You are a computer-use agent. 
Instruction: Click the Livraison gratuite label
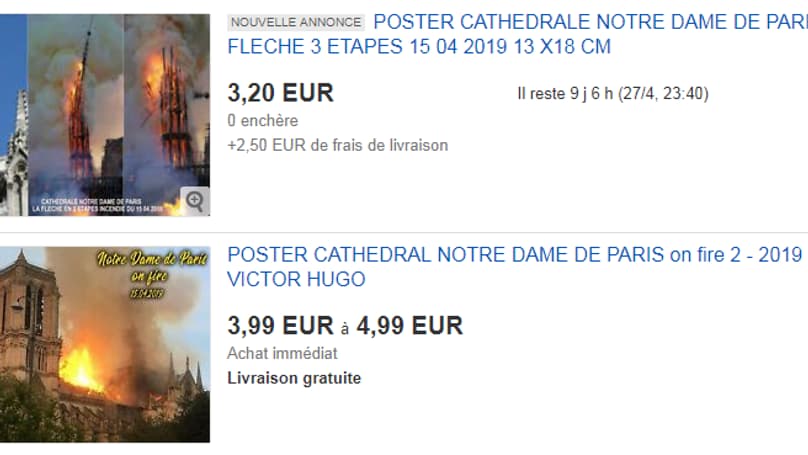click(294, 378)
